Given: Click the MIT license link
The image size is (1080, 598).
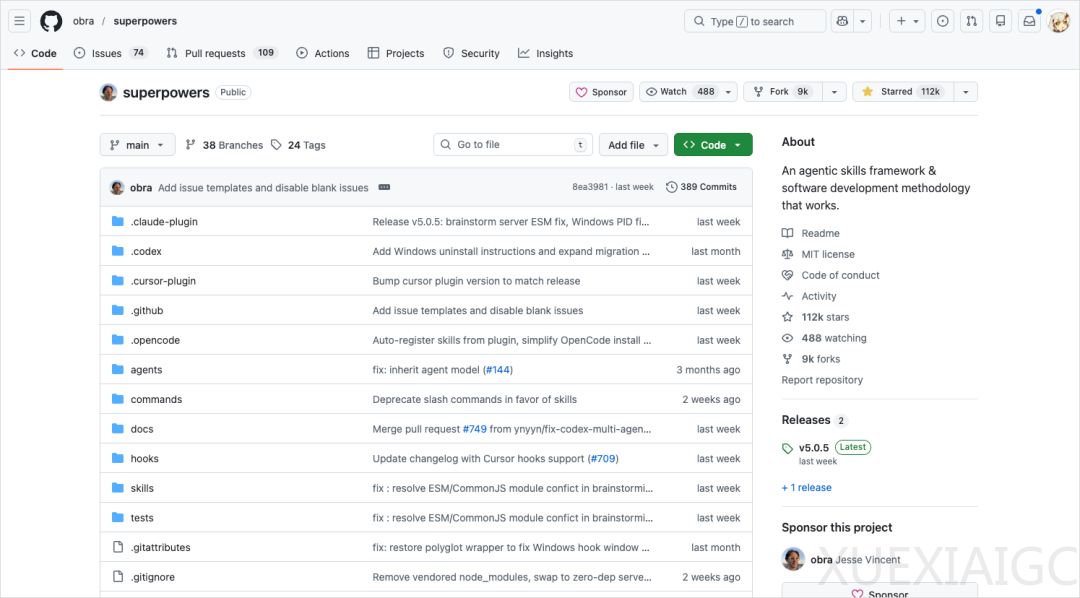Looking at the screenshot, I should coord(828,254).
